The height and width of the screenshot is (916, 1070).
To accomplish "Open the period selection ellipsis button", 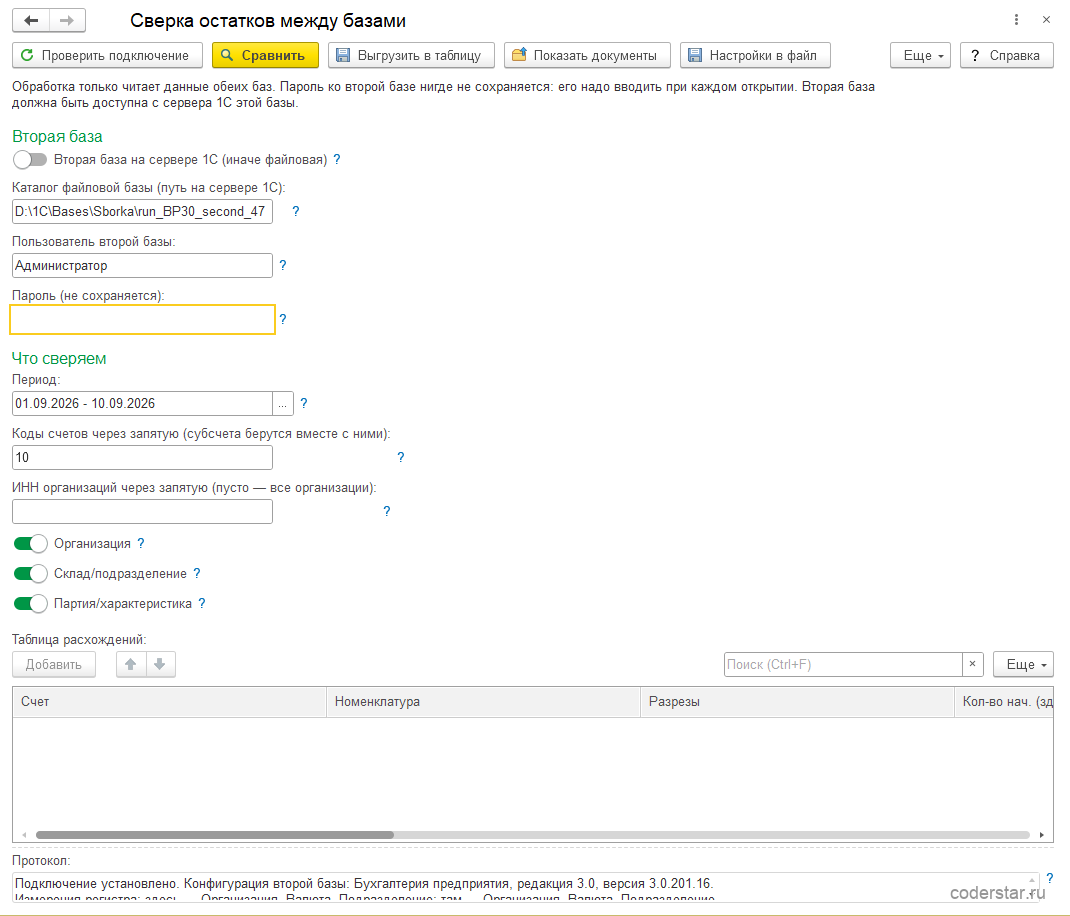I will 283,403.
